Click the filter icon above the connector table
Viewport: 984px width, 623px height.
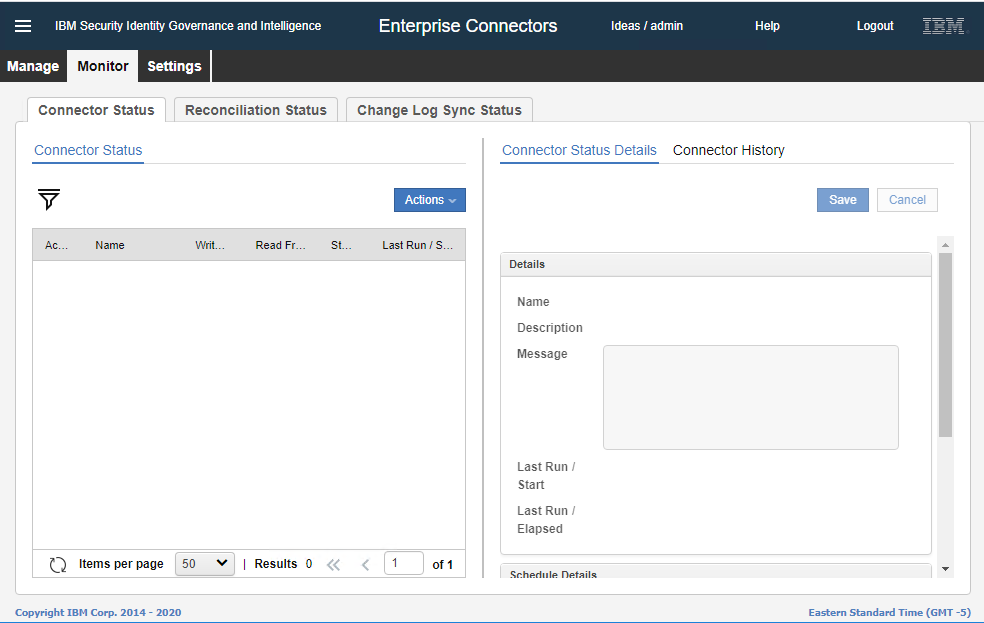[48, 200]
